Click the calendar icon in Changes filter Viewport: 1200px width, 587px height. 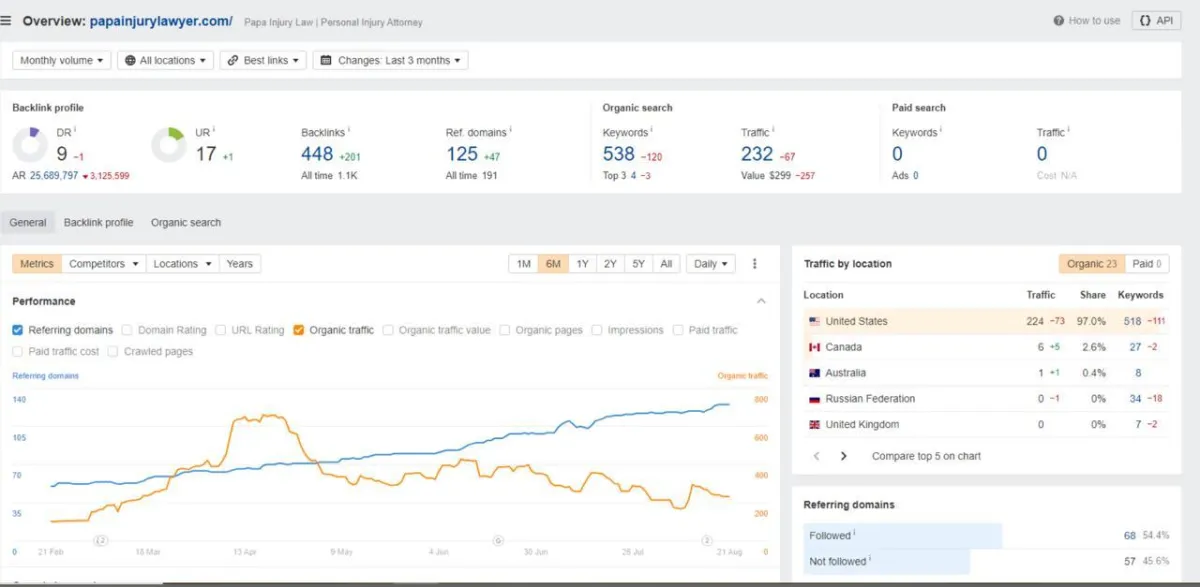(326, 61)
